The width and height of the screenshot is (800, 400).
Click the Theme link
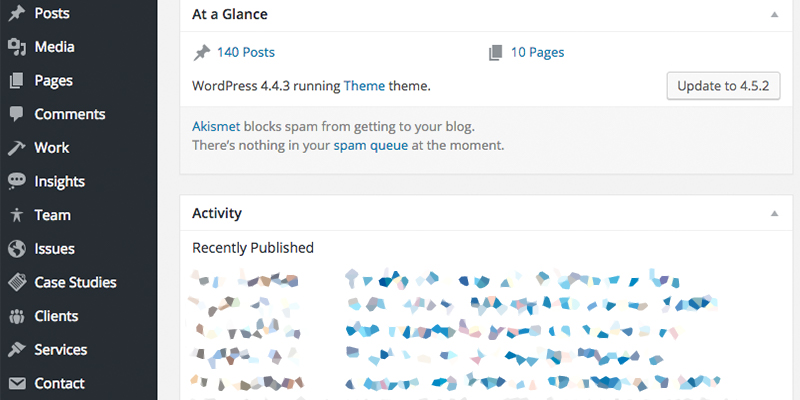point(364,86)
